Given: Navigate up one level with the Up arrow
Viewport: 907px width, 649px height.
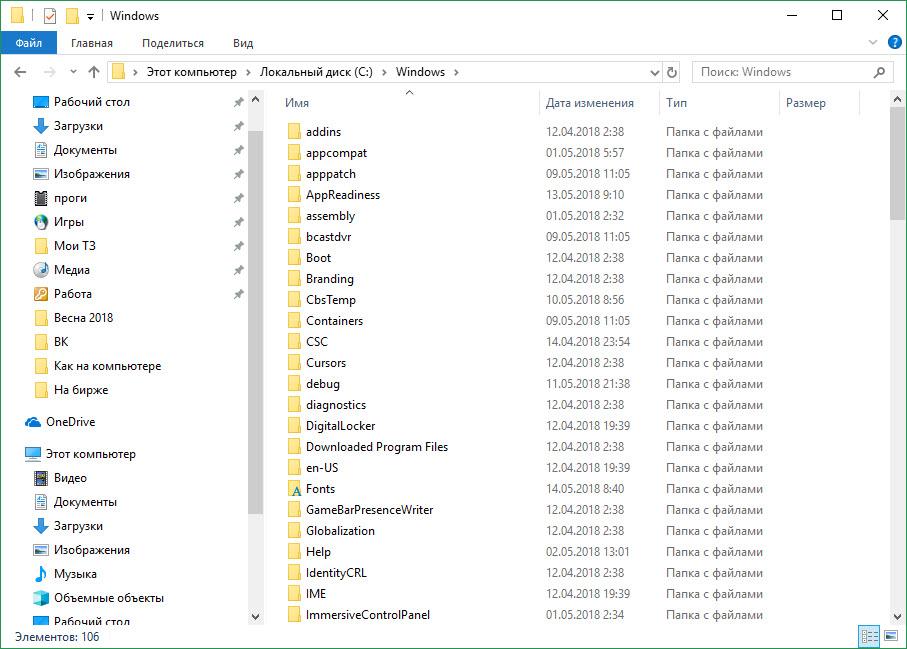Looking at the screenshot, I should [x=94, y=72].
